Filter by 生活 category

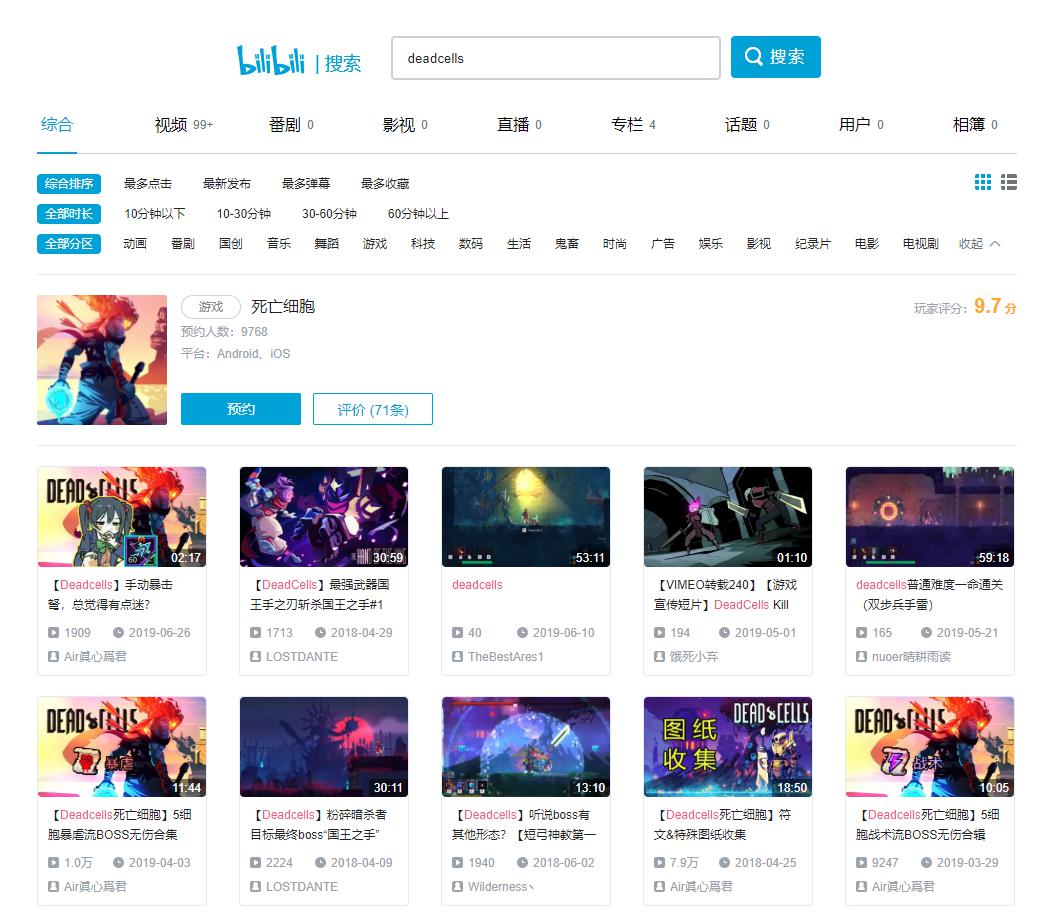point(519,244)
